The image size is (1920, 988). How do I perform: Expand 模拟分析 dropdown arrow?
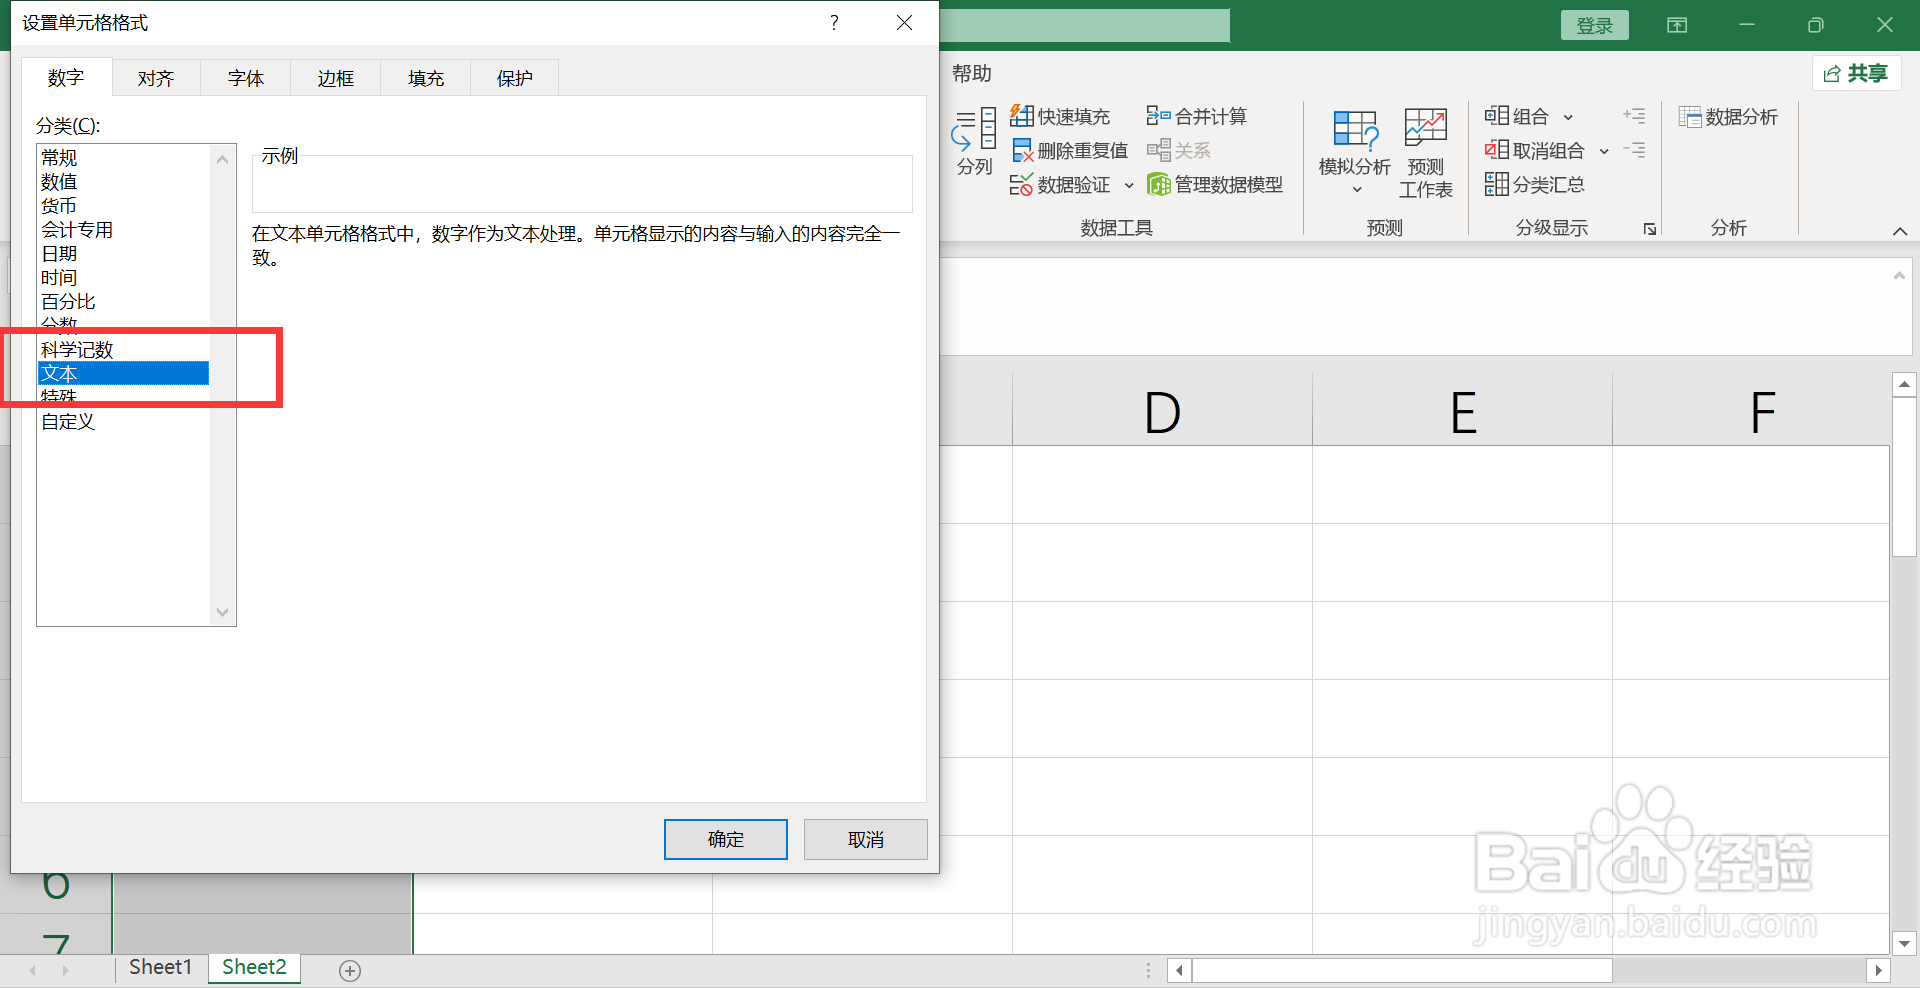[1357, 190]
